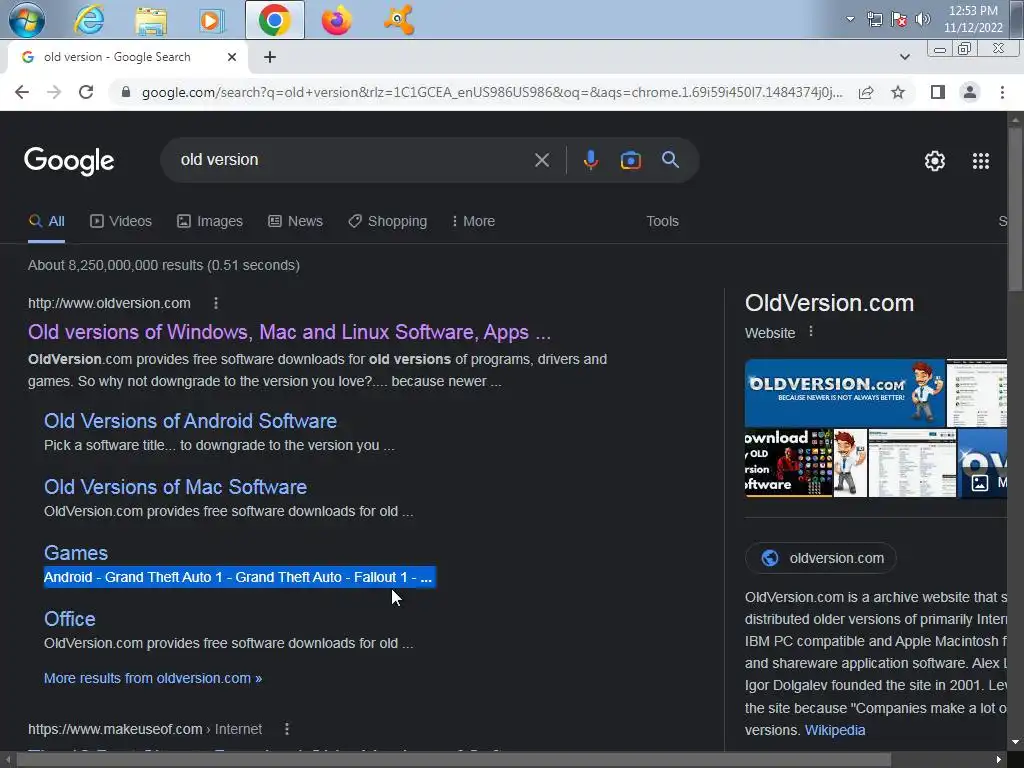The width and height of the screenshot is (1024, 768).
Task: Open the volume speaker tray icon
Action: pos(922,19)
